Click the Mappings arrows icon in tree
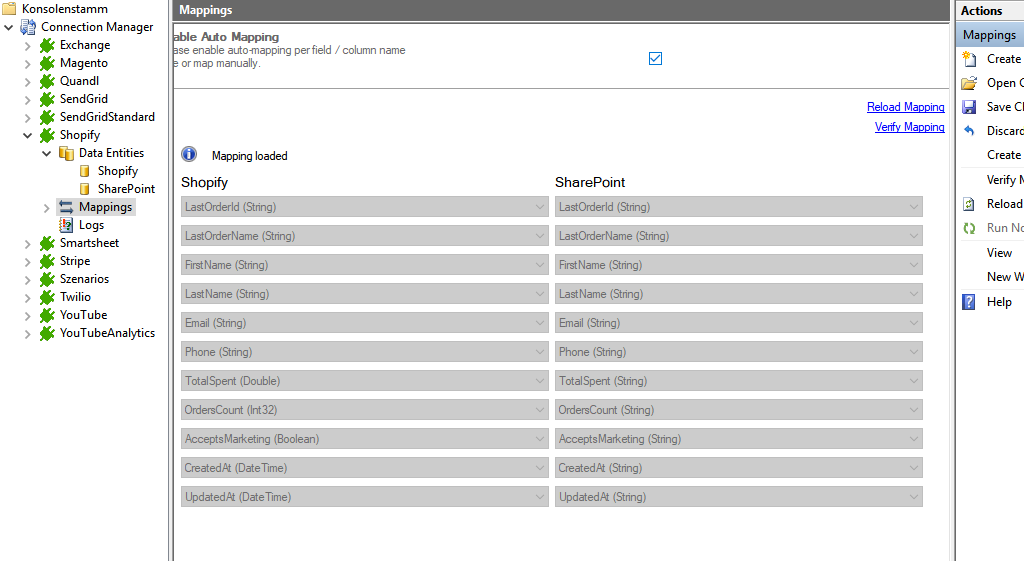The width and height of the screenshot is (1024, 561). click(66, 207)
